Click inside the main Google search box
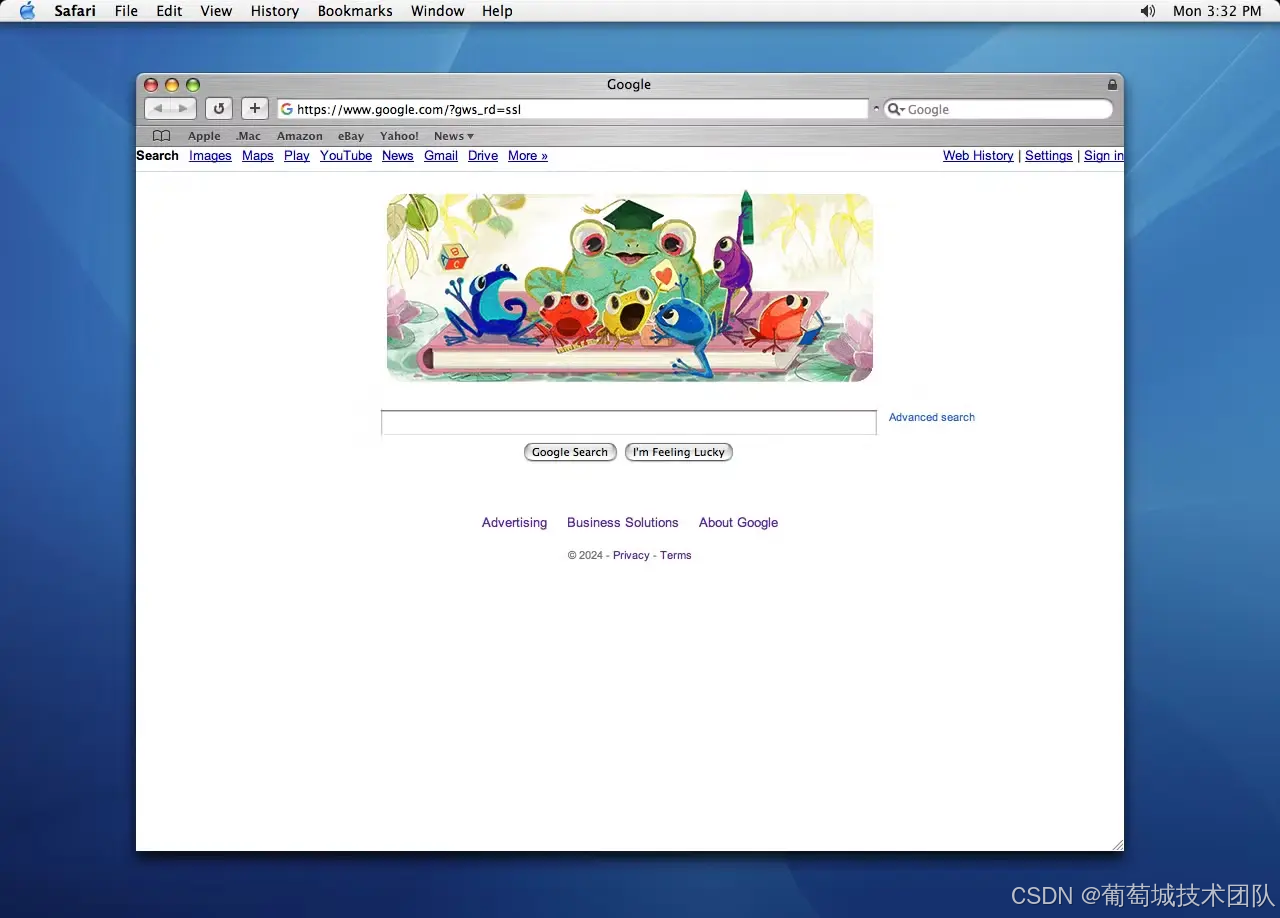Screen dimensions: 1280x918 pyautogui.click(x=629, y=423)
